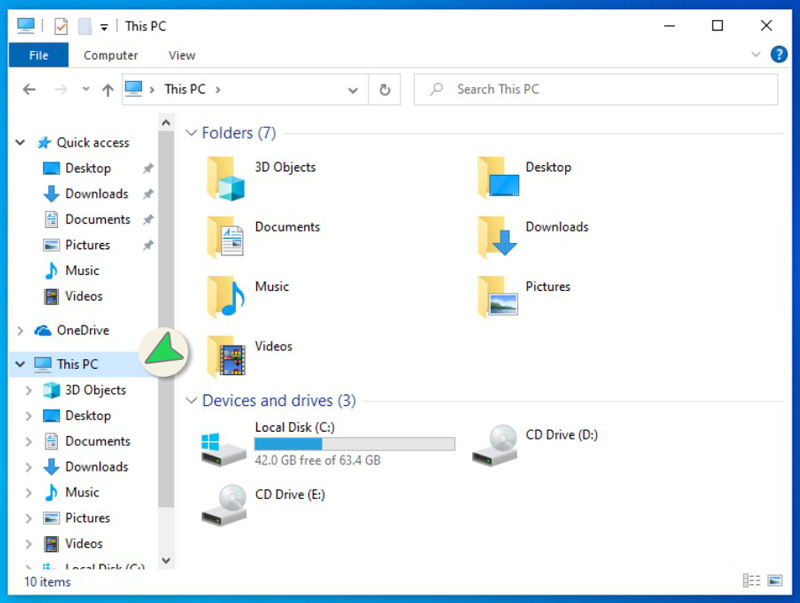Collapse the Devices and drives group
Viewport: 800px width, 603px height.
pos(191,401)
